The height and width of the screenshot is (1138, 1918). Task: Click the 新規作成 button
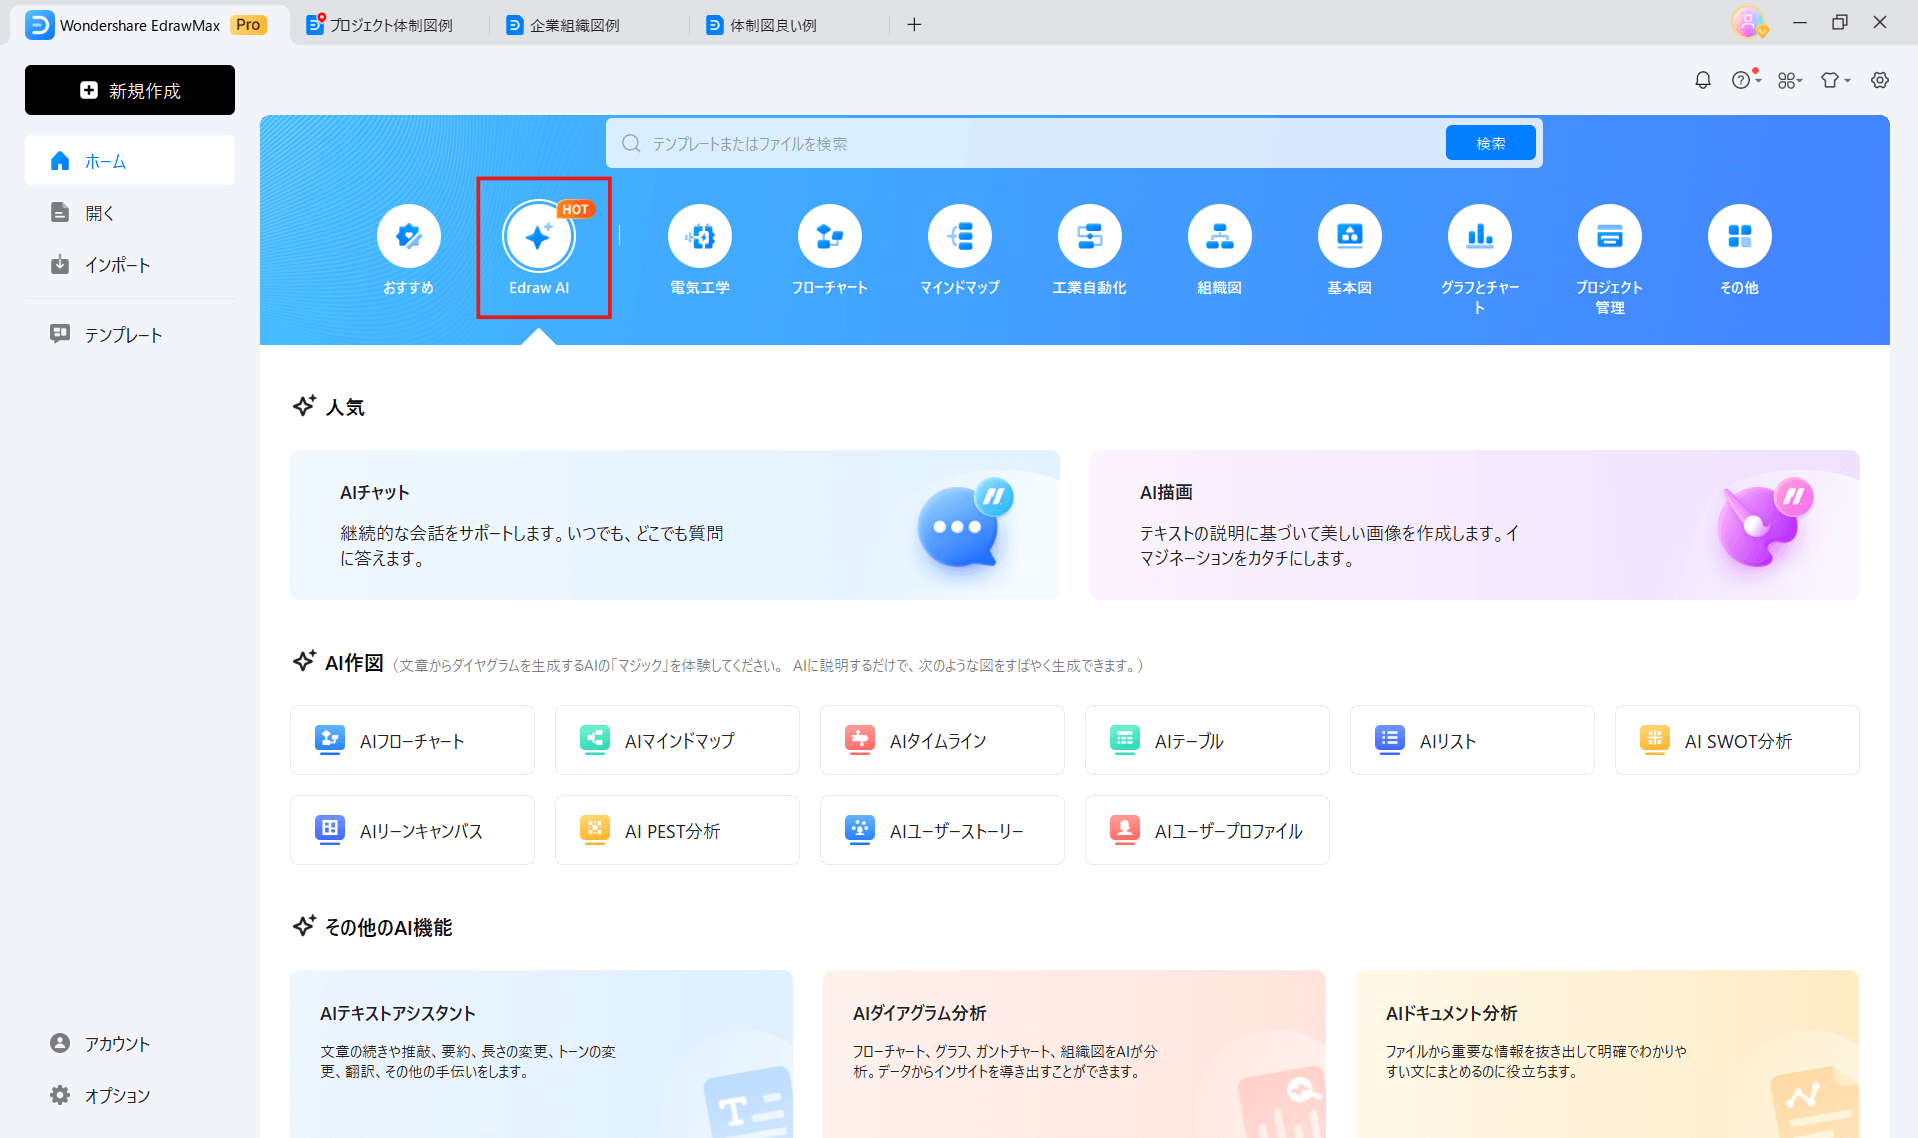(130, 90)
